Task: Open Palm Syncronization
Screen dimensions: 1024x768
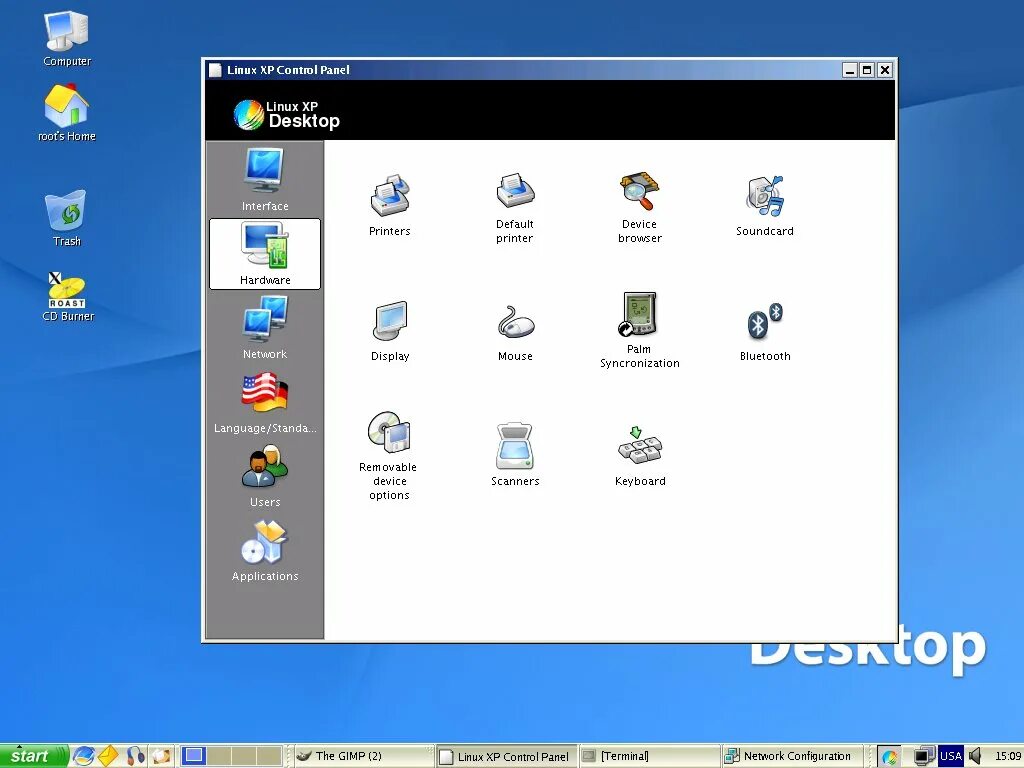Action: coord(639,330)
